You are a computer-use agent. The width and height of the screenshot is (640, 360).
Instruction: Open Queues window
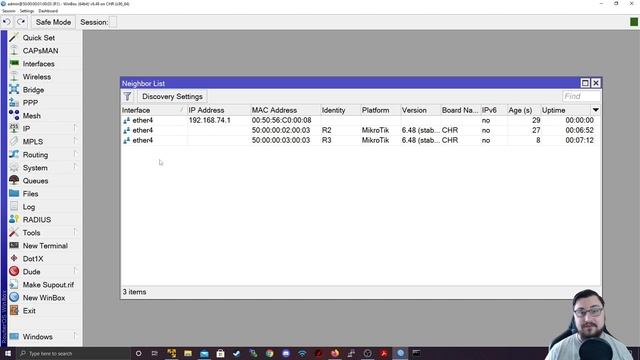pos(35,180)
